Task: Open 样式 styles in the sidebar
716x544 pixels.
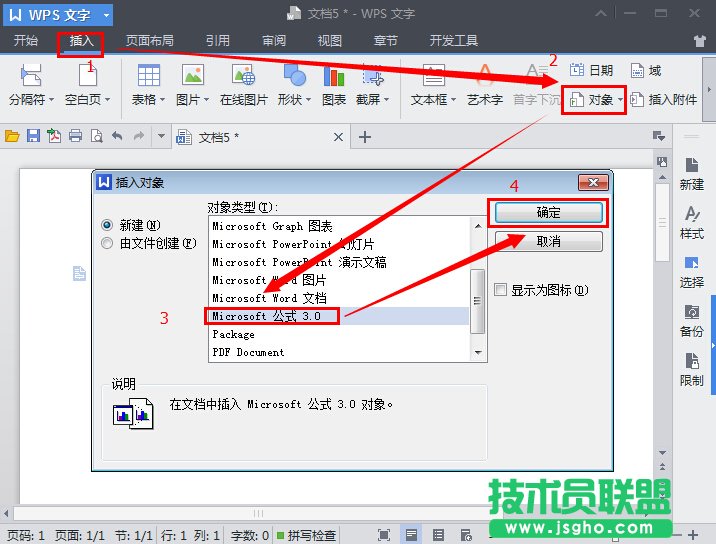Action: tap(691, 223)
